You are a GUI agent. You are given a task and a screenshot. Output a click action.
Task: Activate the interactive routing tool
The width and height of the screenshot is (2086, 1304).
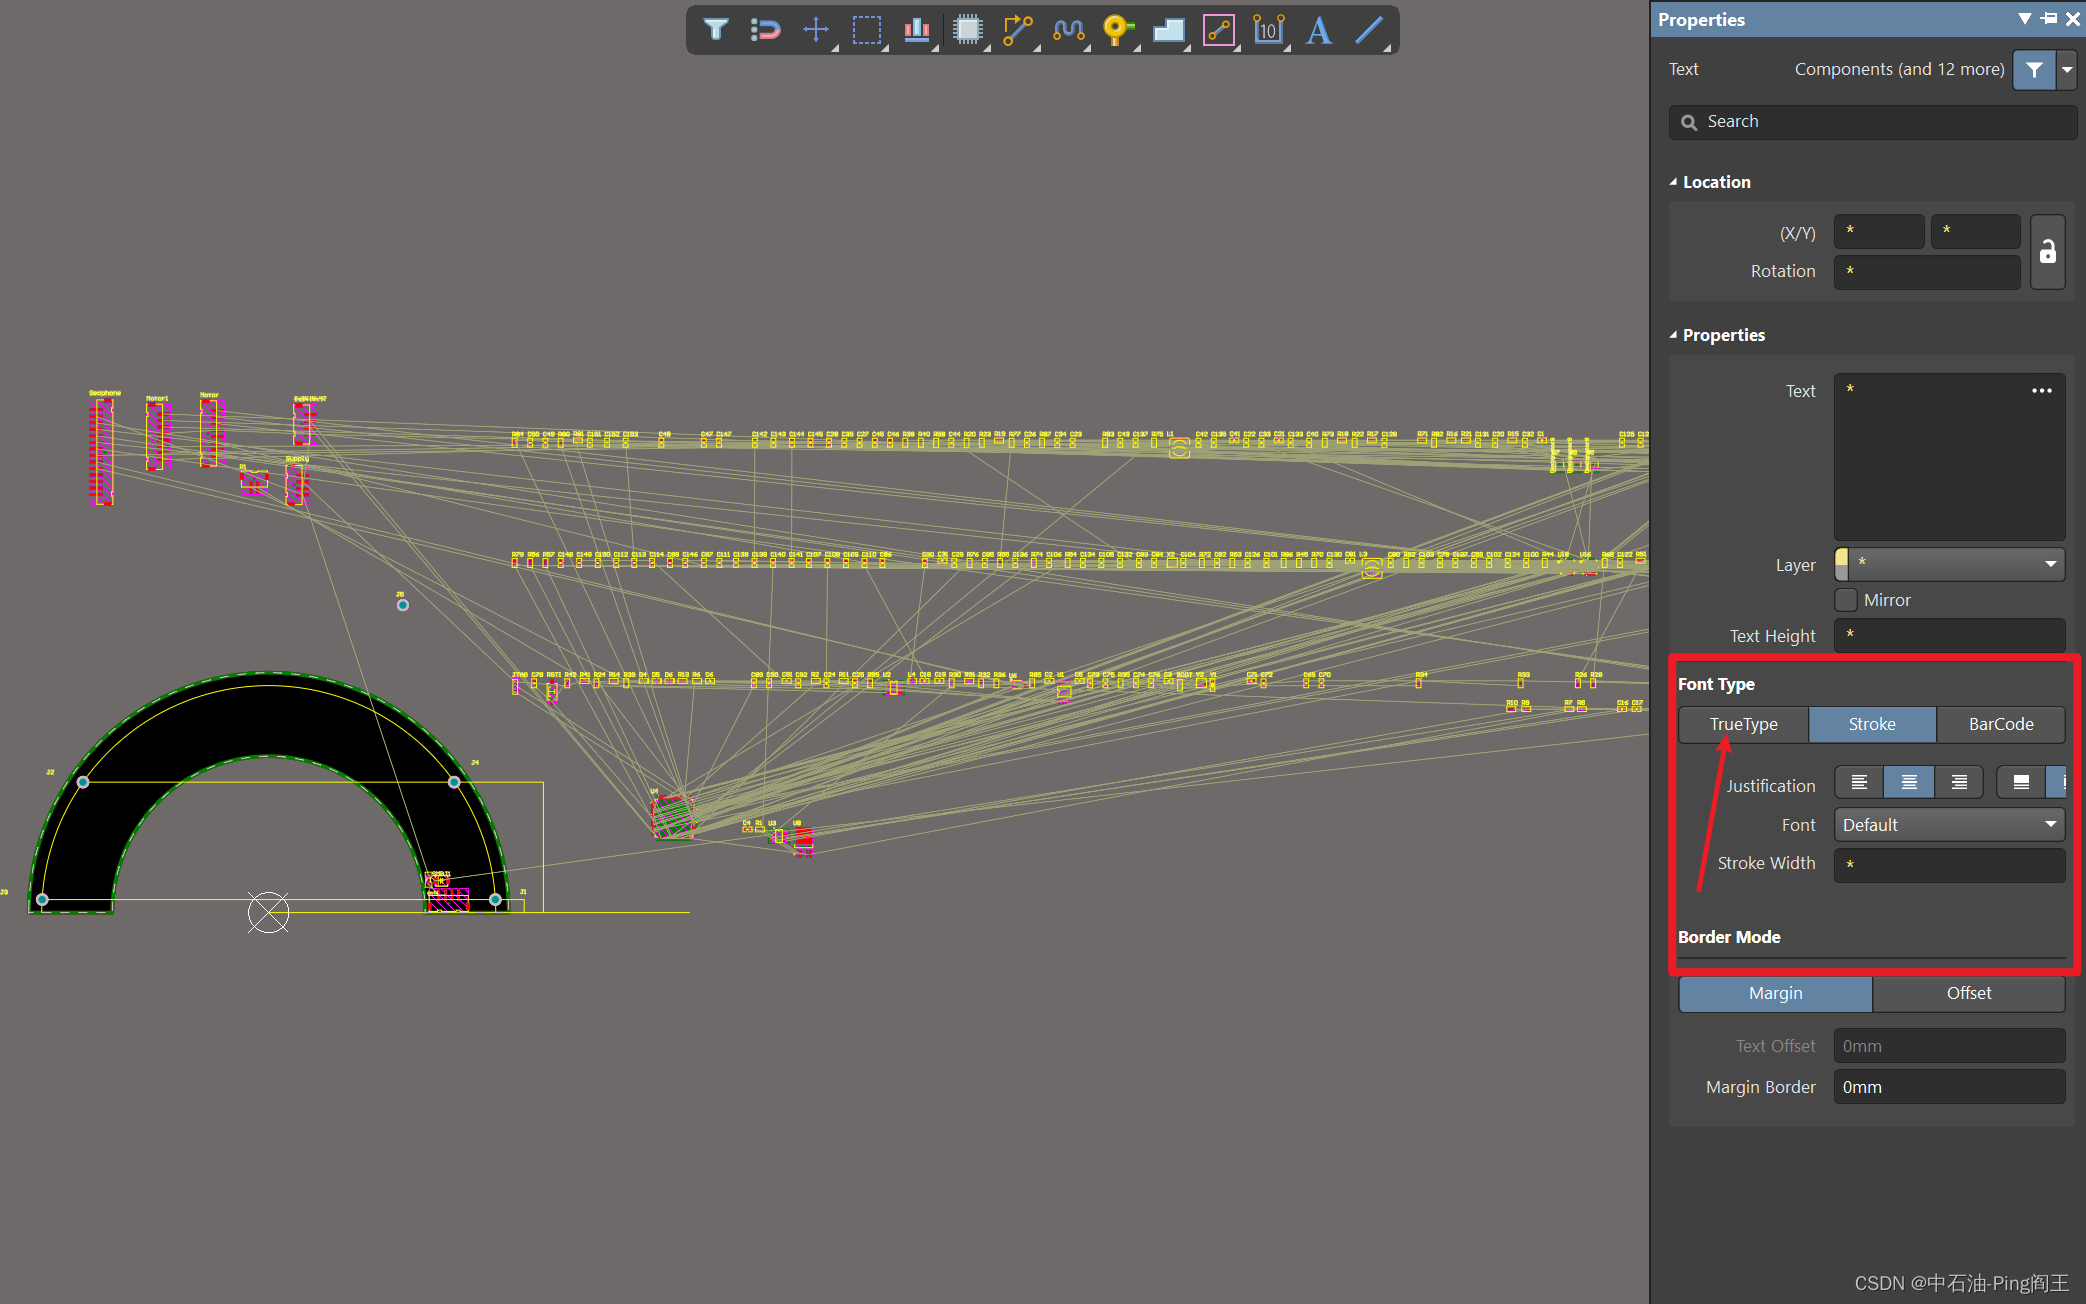point(1017,29)
